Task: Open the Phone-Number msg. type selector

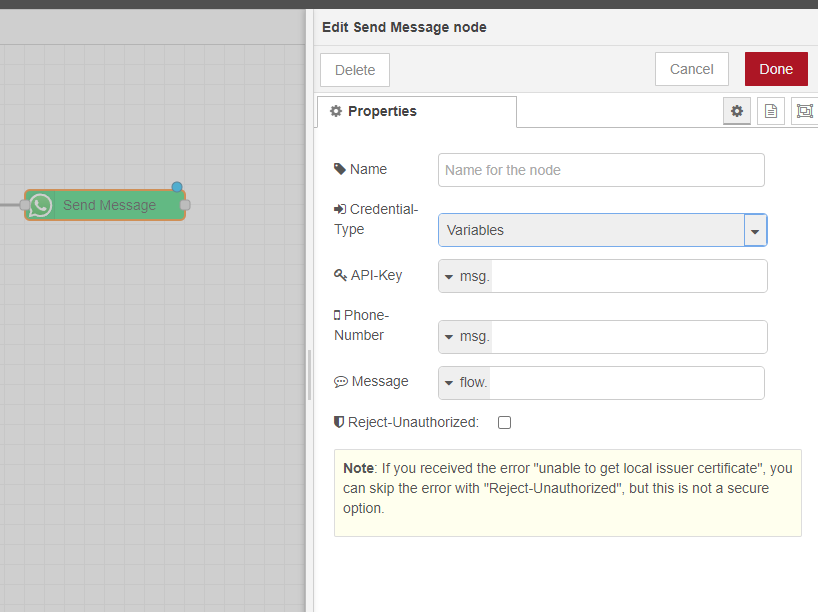Action: tap(466, 337)
